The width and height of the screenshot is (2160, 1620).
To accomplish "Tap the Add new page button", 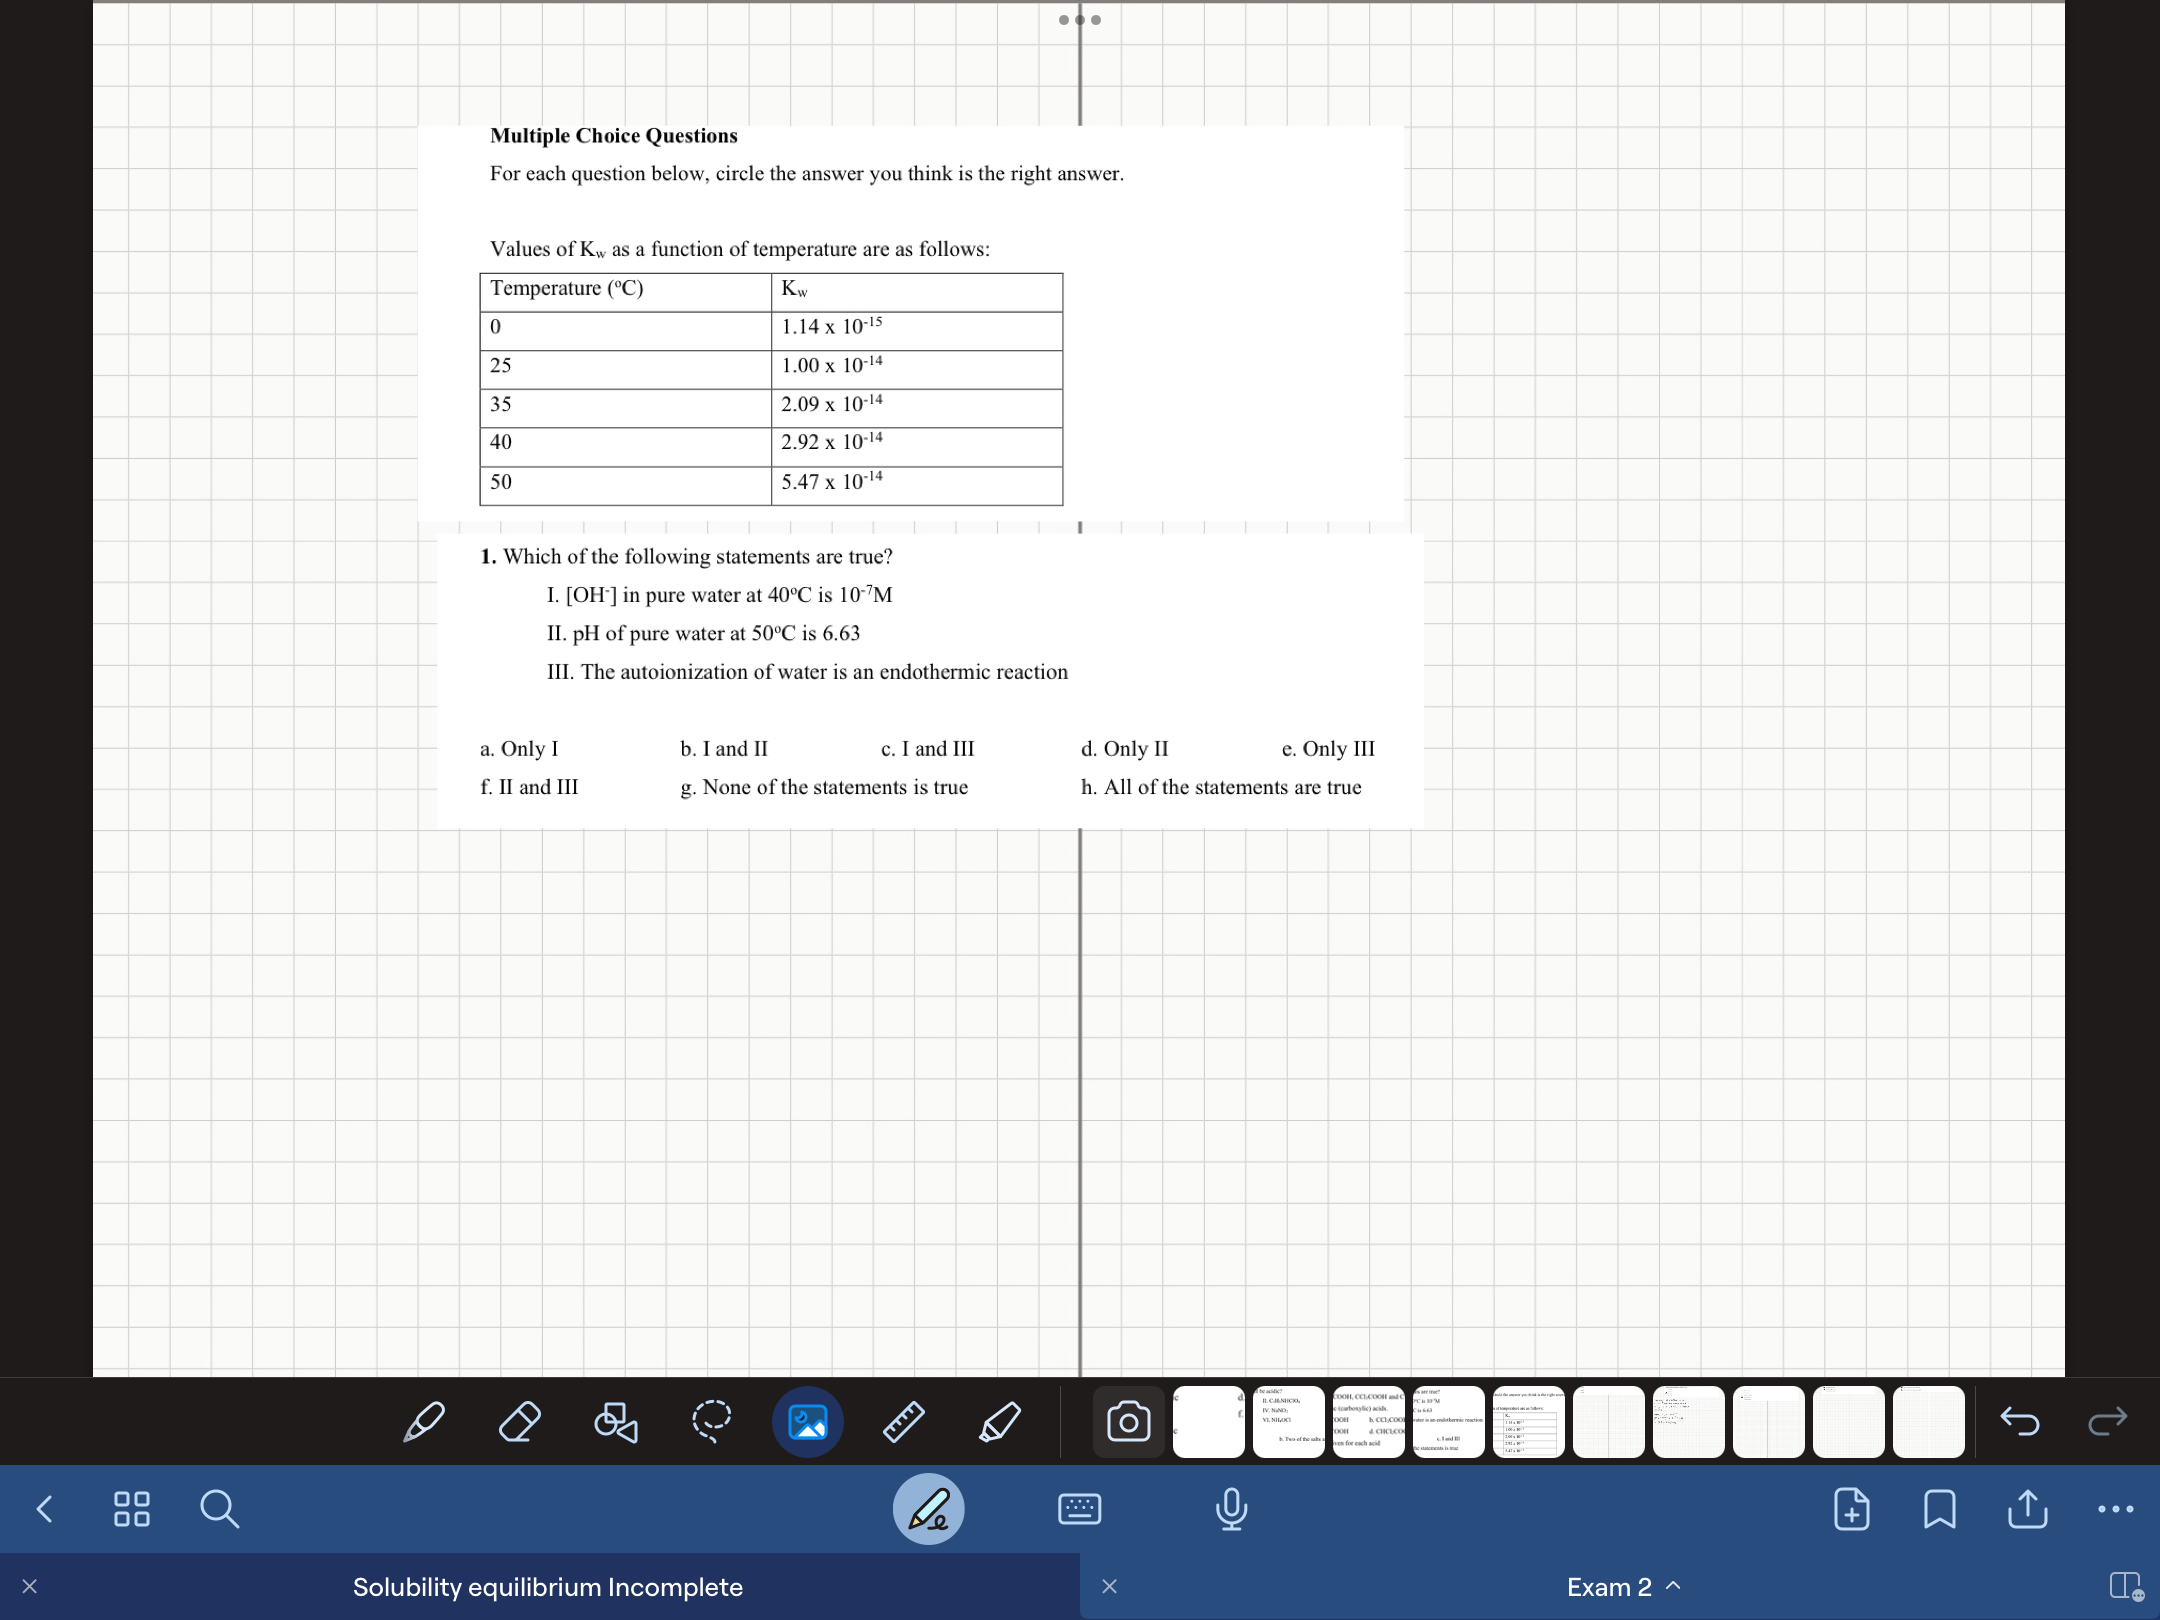I will (x=1852, y=1510).
